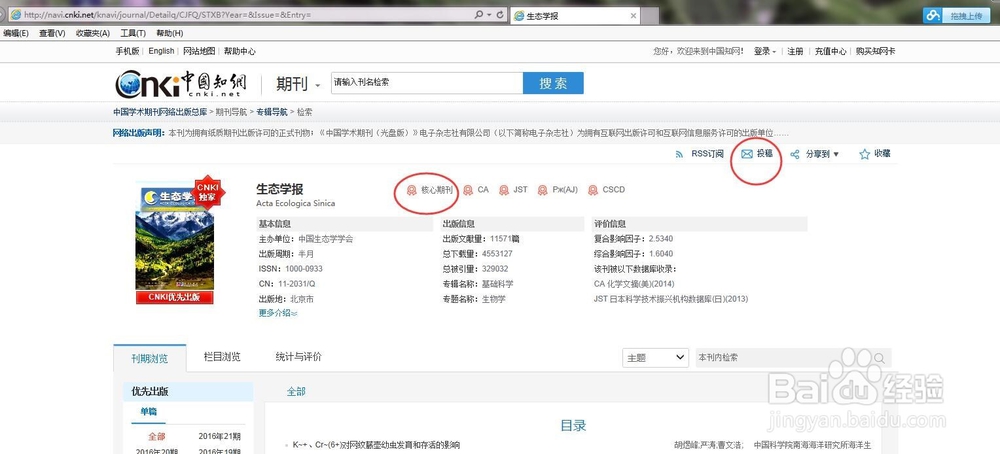This screenshot has width=1000, height=454.
Task: Click the 专辑导航 breadcrumb link
Action: pos(272,112)
